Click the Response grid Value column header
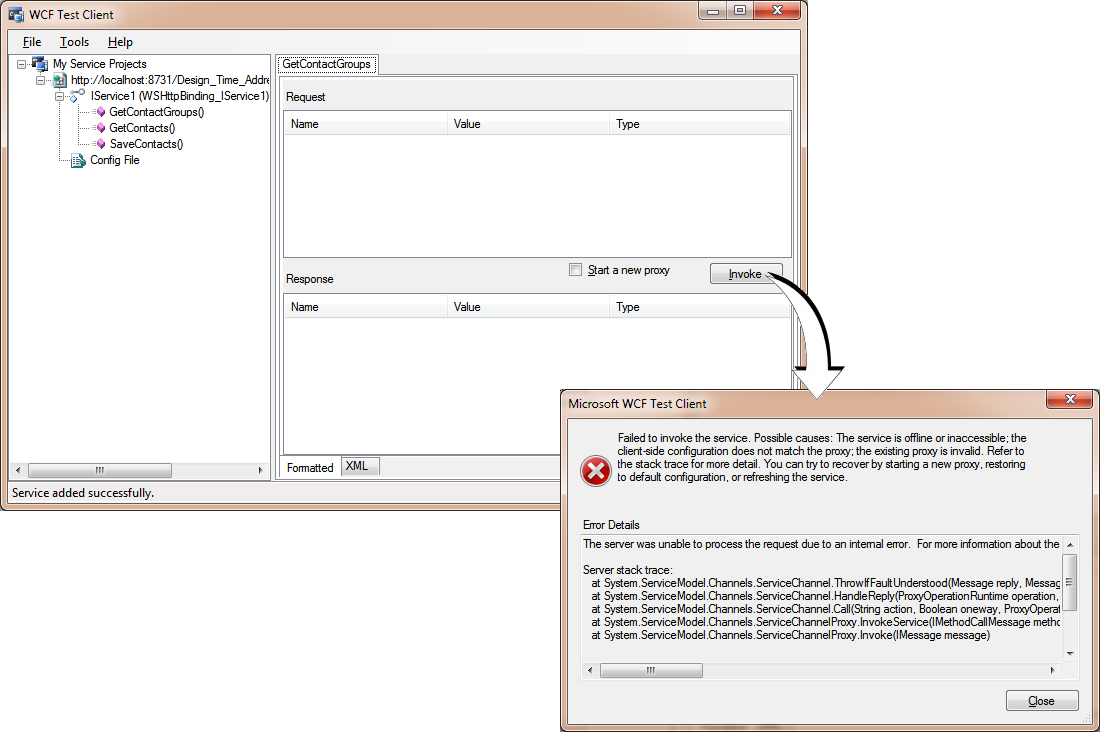 [528, 307]
